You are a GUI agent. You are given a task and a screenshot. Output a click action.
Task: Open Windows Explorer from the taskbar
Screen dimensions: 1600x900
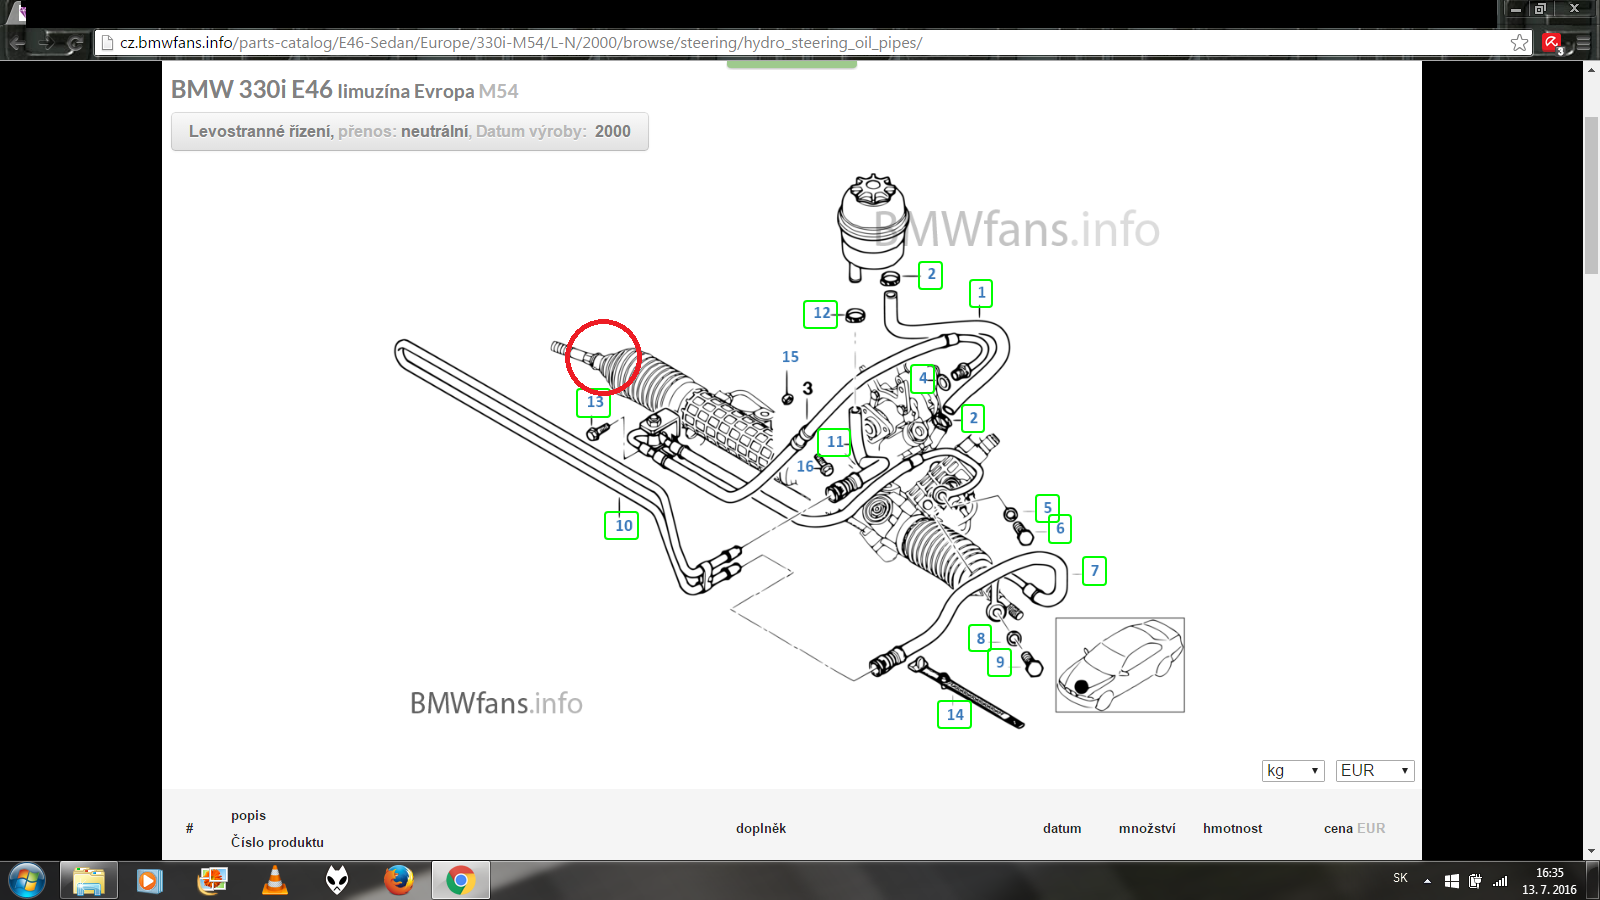click(x=88, y=880)
